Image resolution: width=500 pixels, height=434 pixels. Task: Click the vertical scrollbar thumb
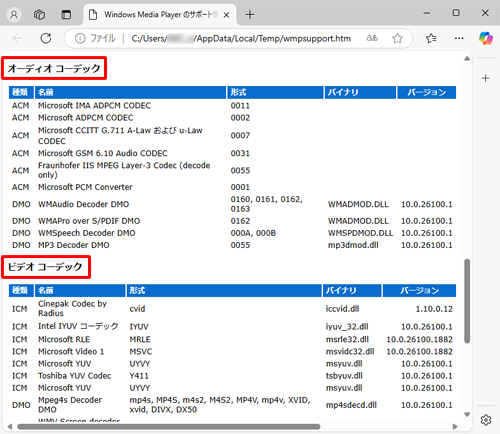pyautogui.click(x=467, y=301)
